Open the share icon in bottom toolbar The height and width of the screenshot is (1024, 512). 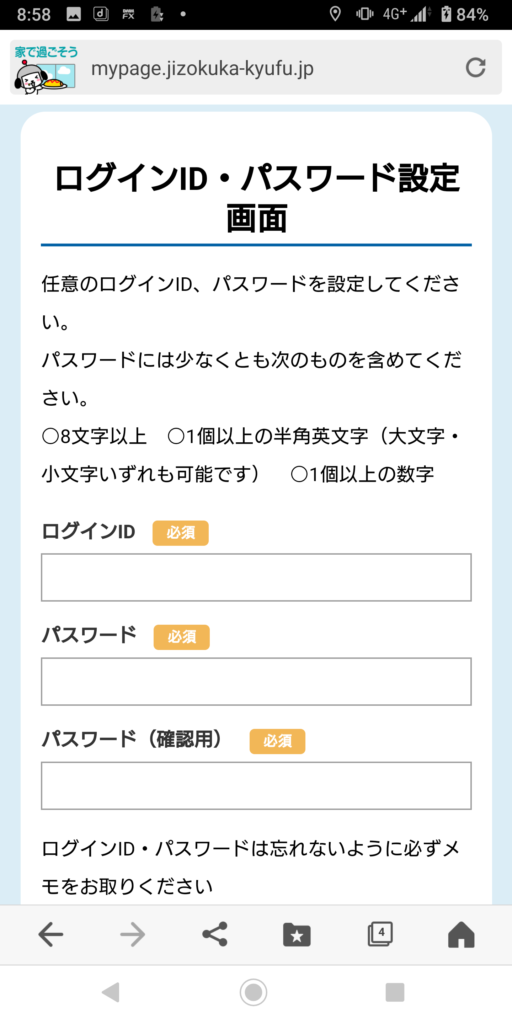(x=215, y=935)
